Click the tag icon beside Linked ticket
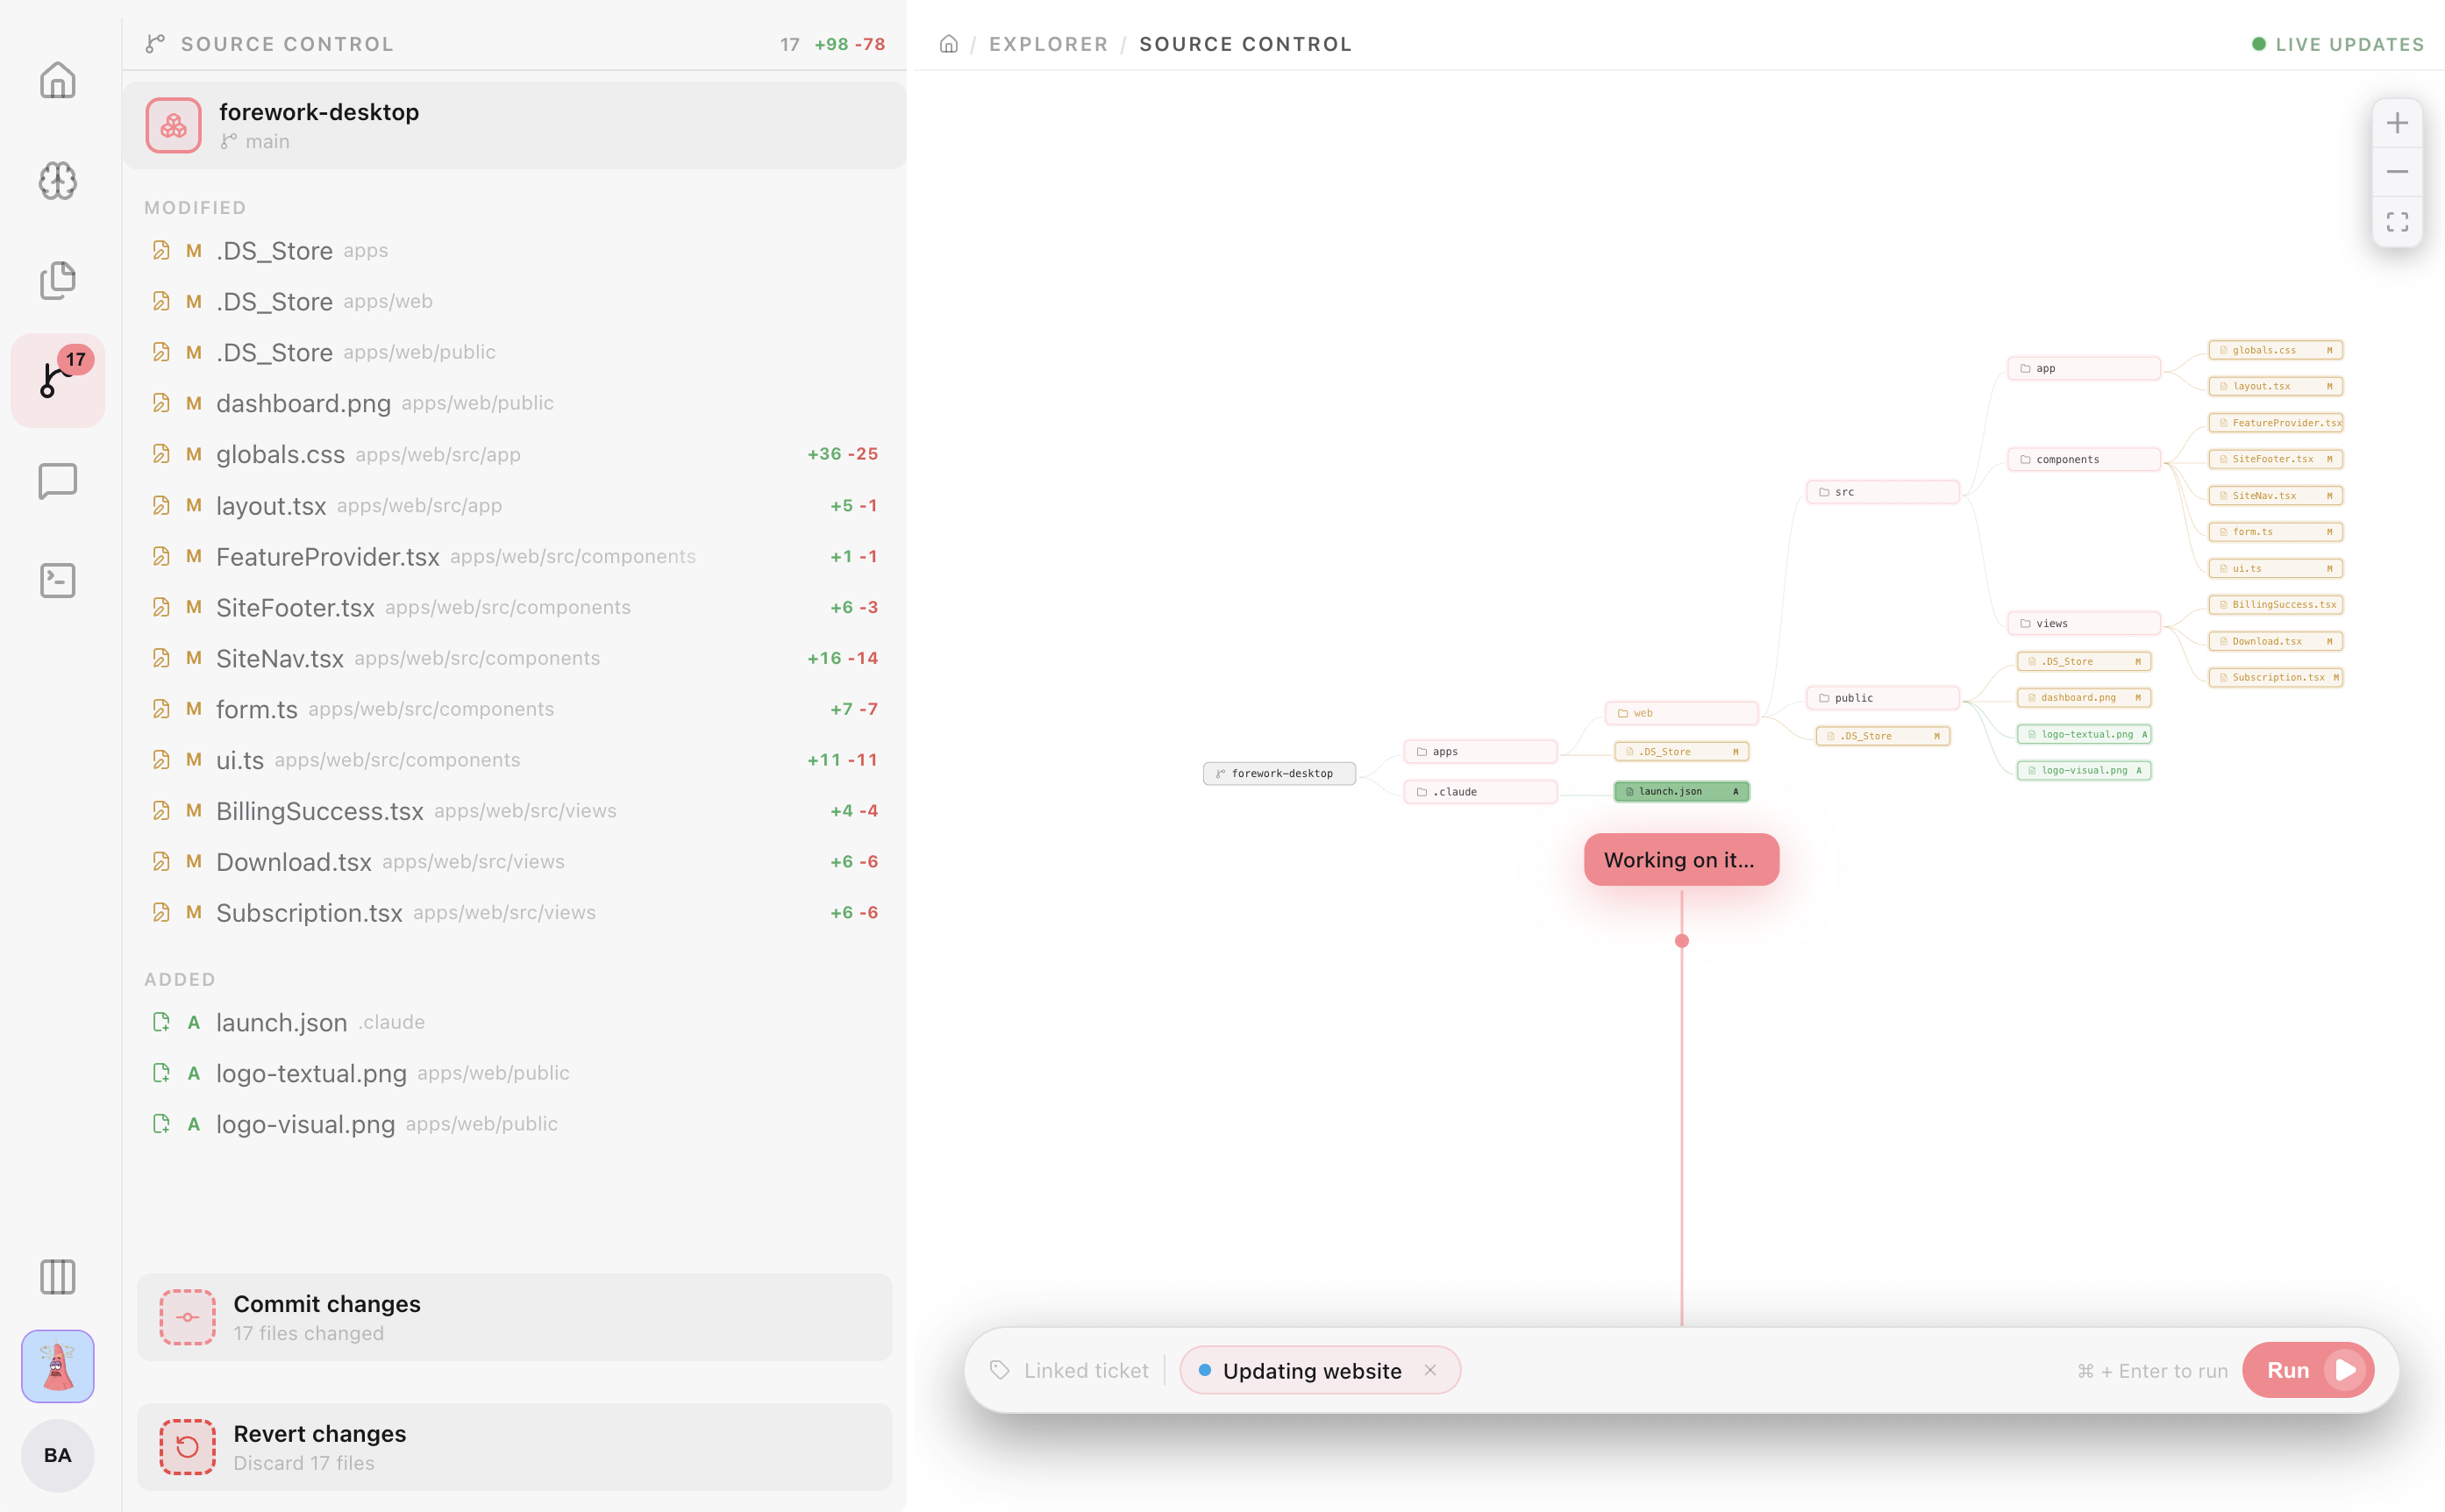 999,1370
